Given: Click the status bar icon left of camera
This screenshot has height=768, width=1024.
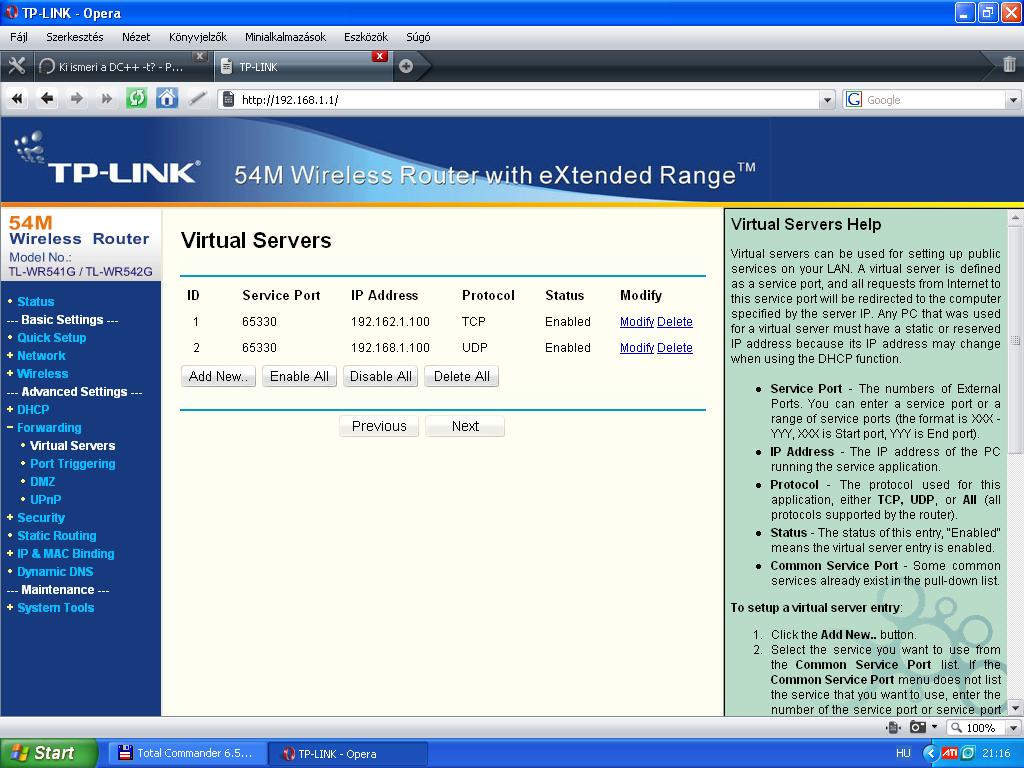Looking at the screenshot, I should (x=893, y=727).
